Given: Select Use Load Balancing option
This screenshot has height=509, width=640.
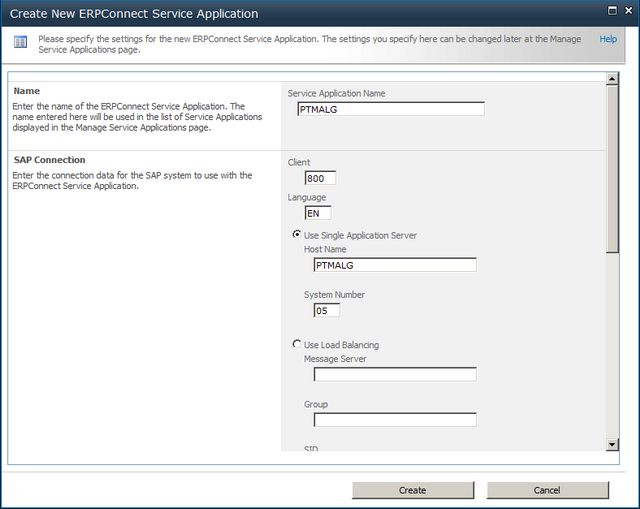Looking at the screenshot, I should (297, 344).
